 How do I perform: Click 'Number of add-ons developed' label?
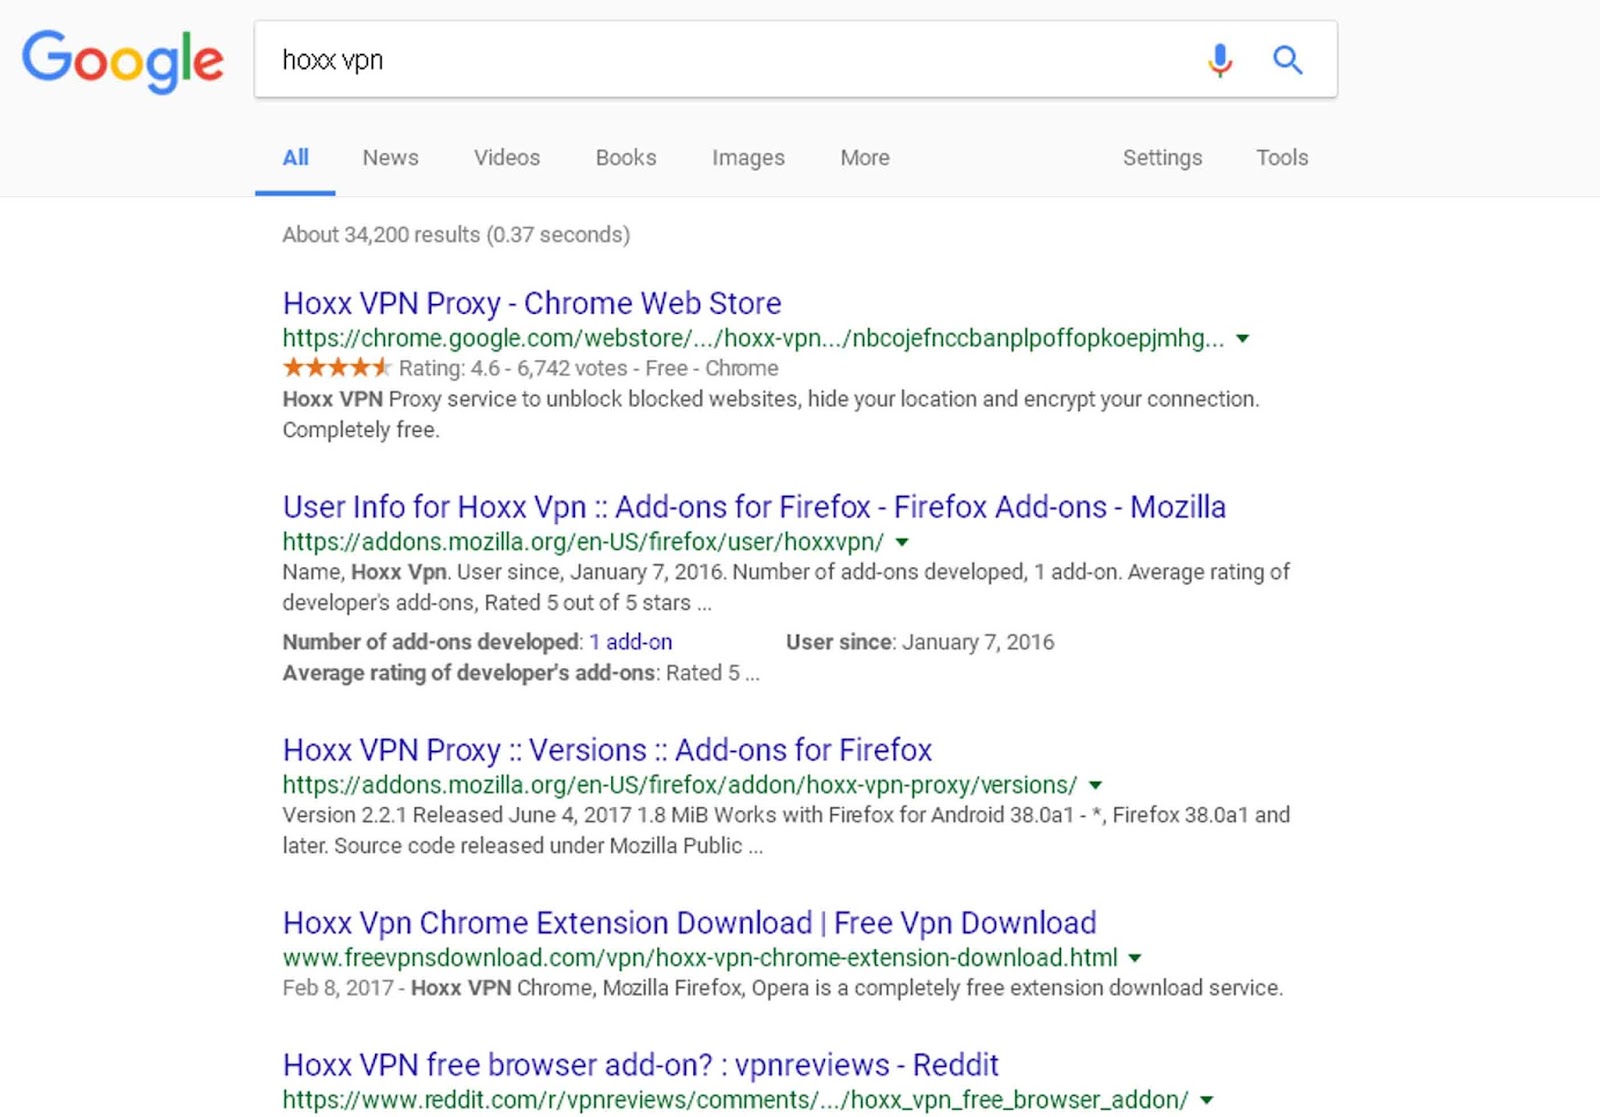[x=431, y=642]
